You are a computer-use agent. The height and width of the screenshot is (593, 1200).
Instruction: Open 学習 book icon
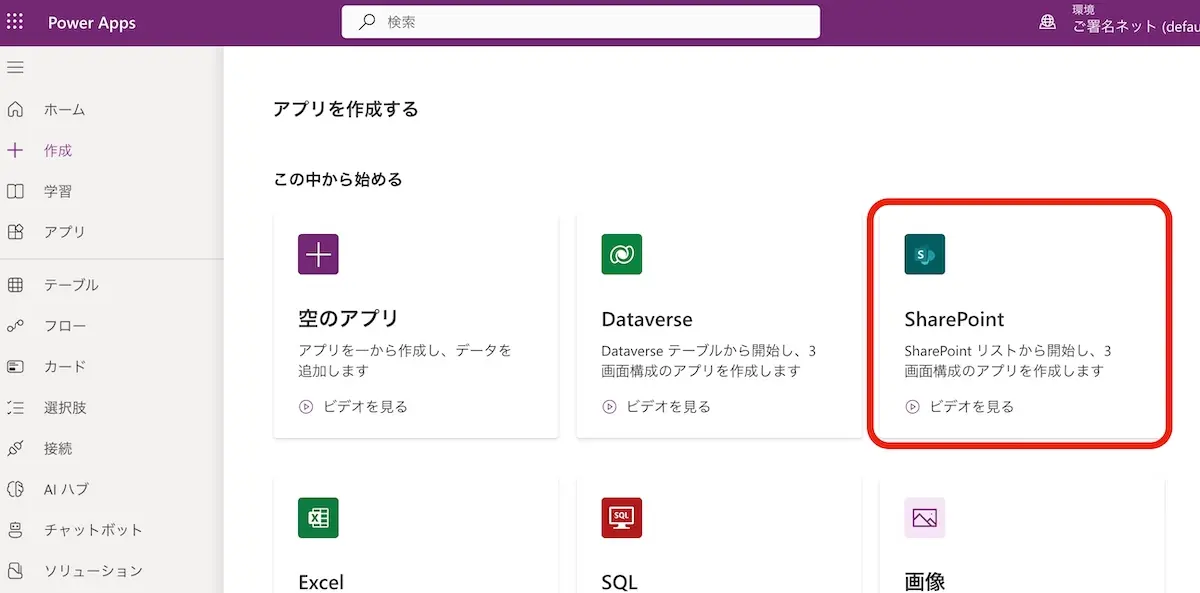15,191
